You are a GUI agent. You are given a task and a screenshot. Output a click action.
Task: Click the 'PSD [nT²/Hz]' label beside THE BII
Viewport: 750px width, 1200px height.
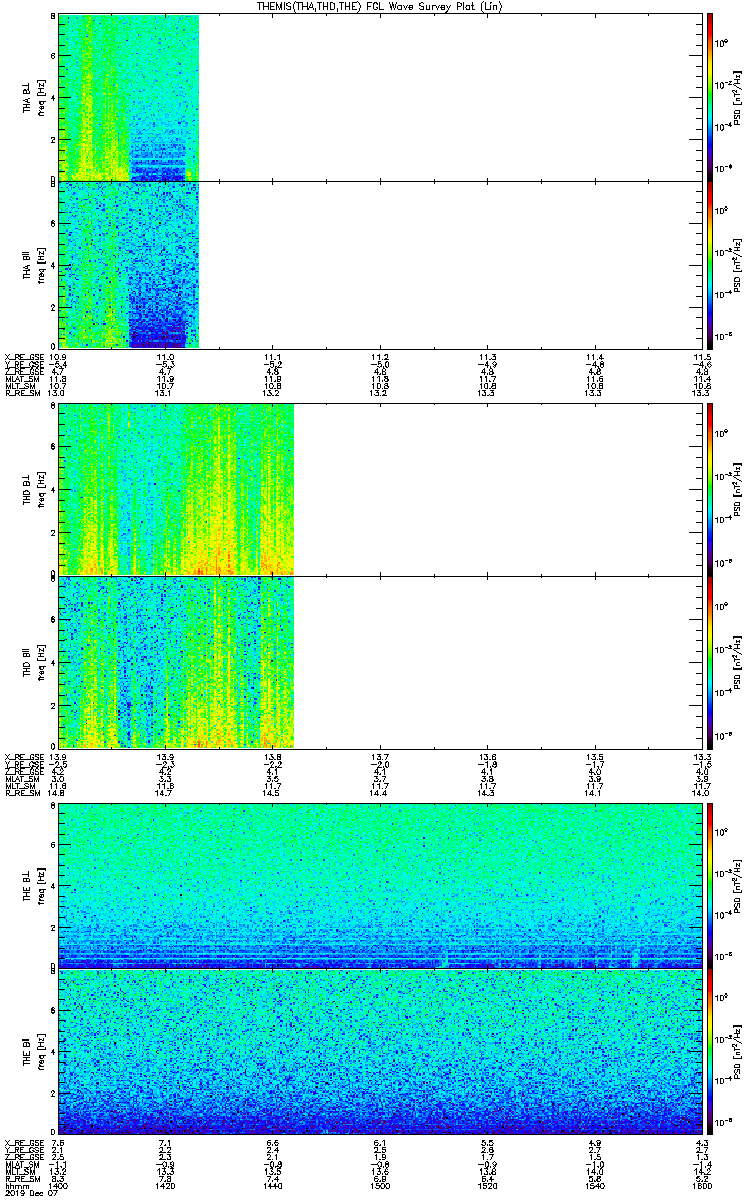pyautogui.click(x=738, y=1051)
